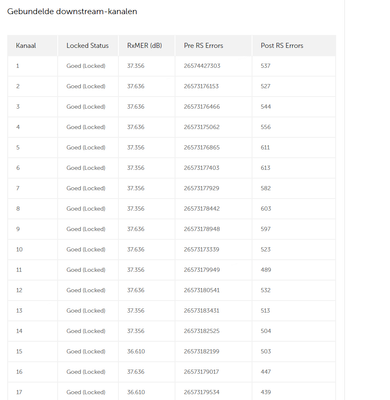Select Pre RS Errors value 26573176865
The height and width of the screenshot is (400, 390).
coord(202,147)
